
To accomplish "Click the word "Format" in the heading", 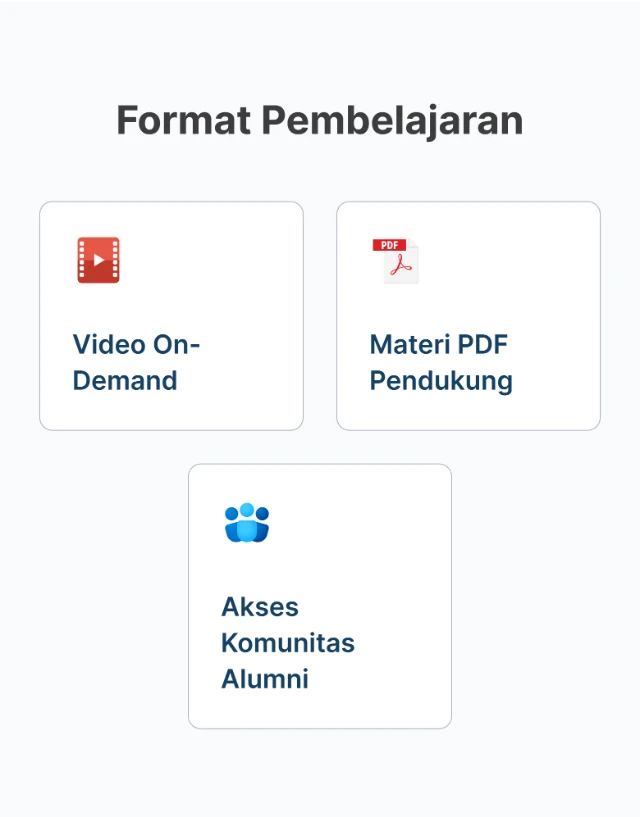I will (184, 121).
